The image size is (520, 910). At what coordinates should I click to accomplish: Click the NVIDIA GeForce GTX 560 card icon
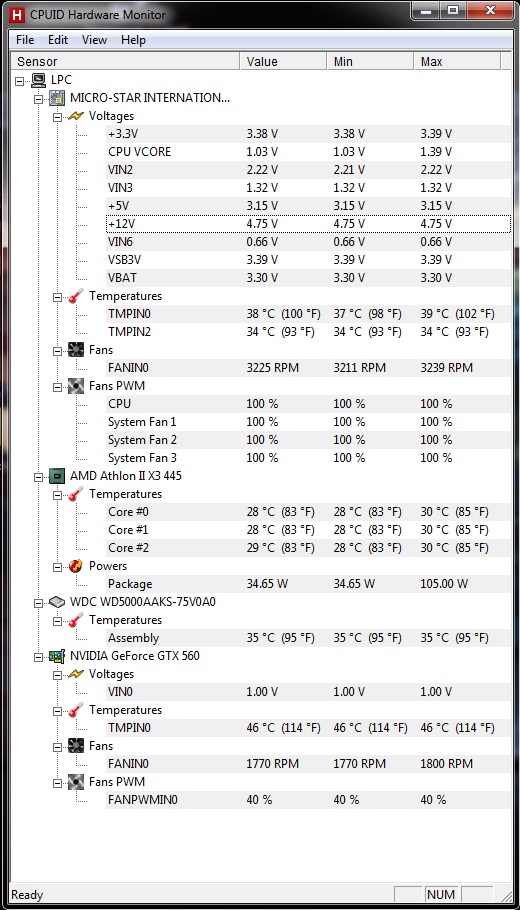(x=57, y=656)
